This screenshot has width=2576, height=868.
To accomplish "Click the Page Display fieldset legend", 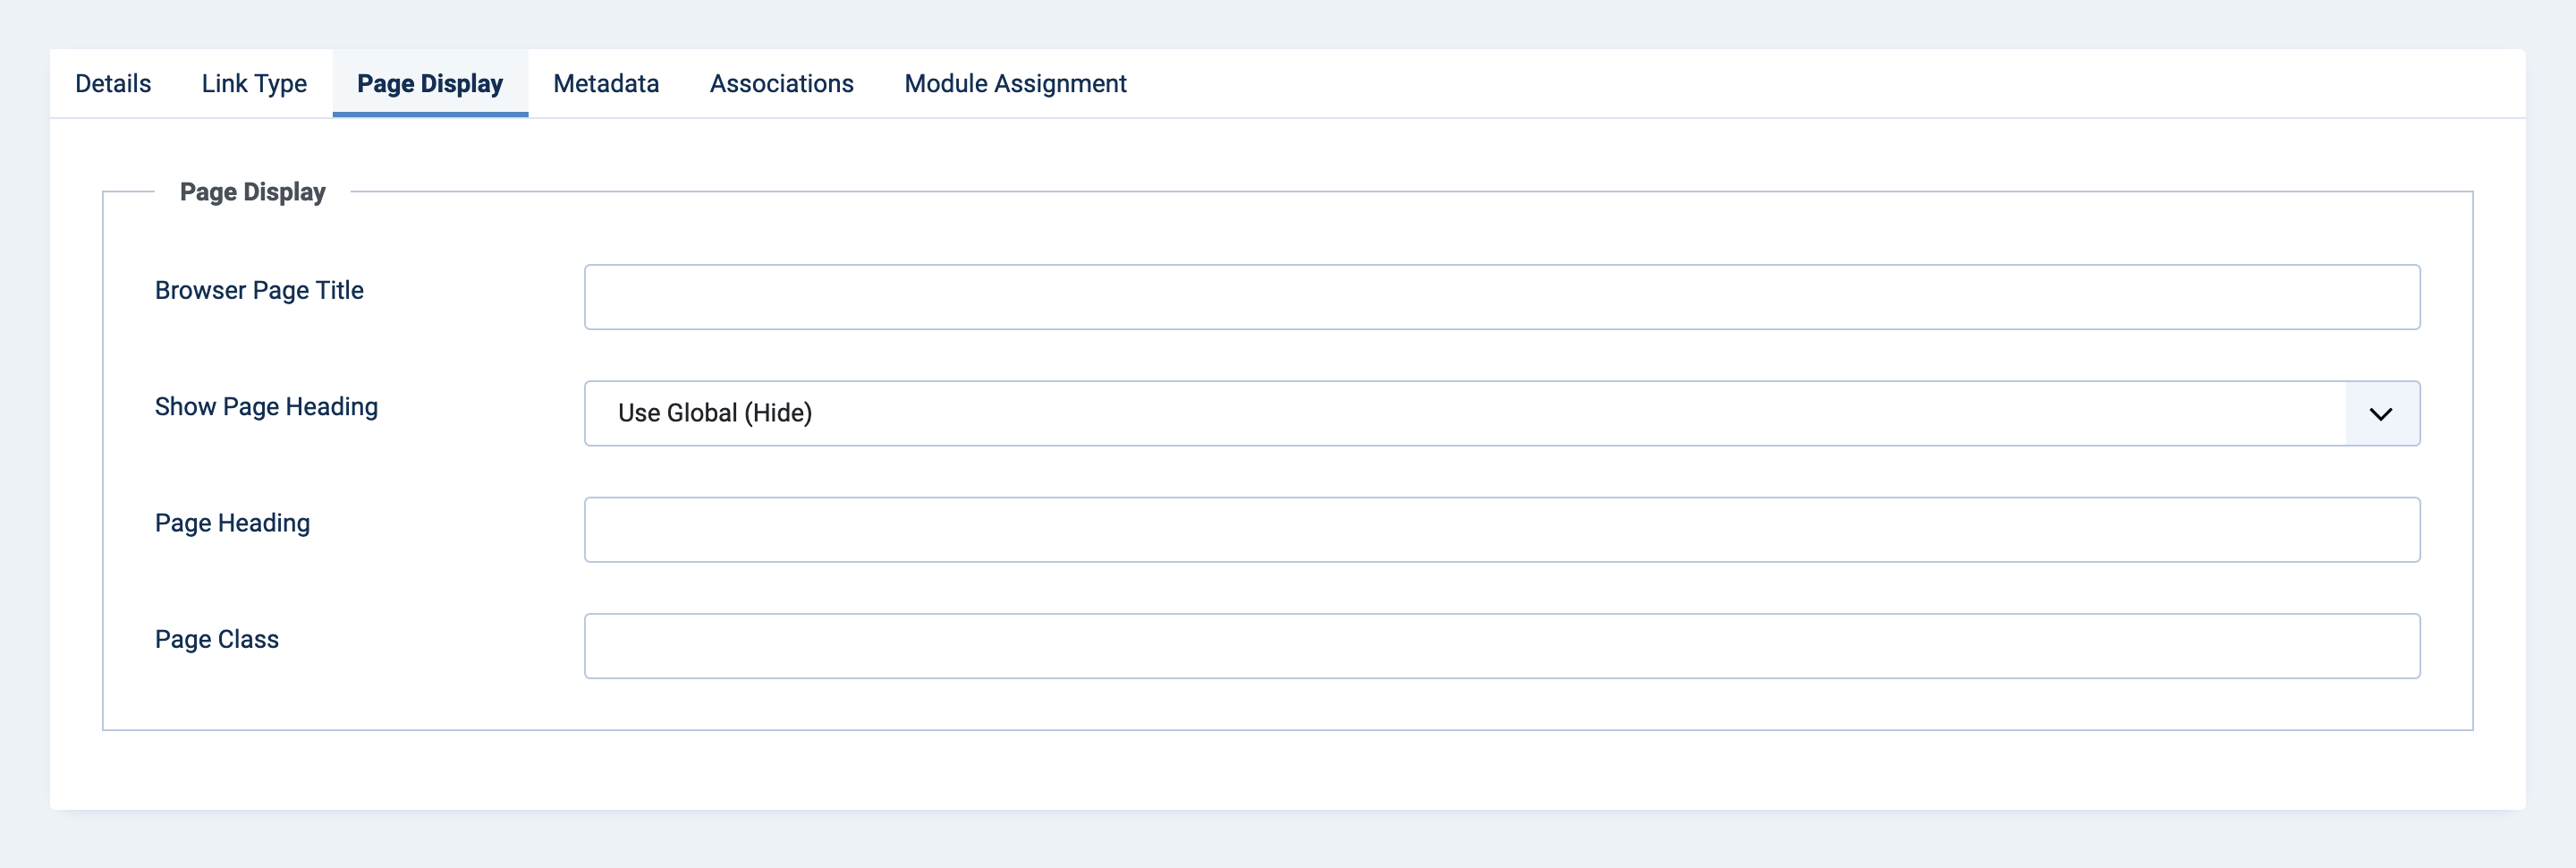I will (252, 192).
